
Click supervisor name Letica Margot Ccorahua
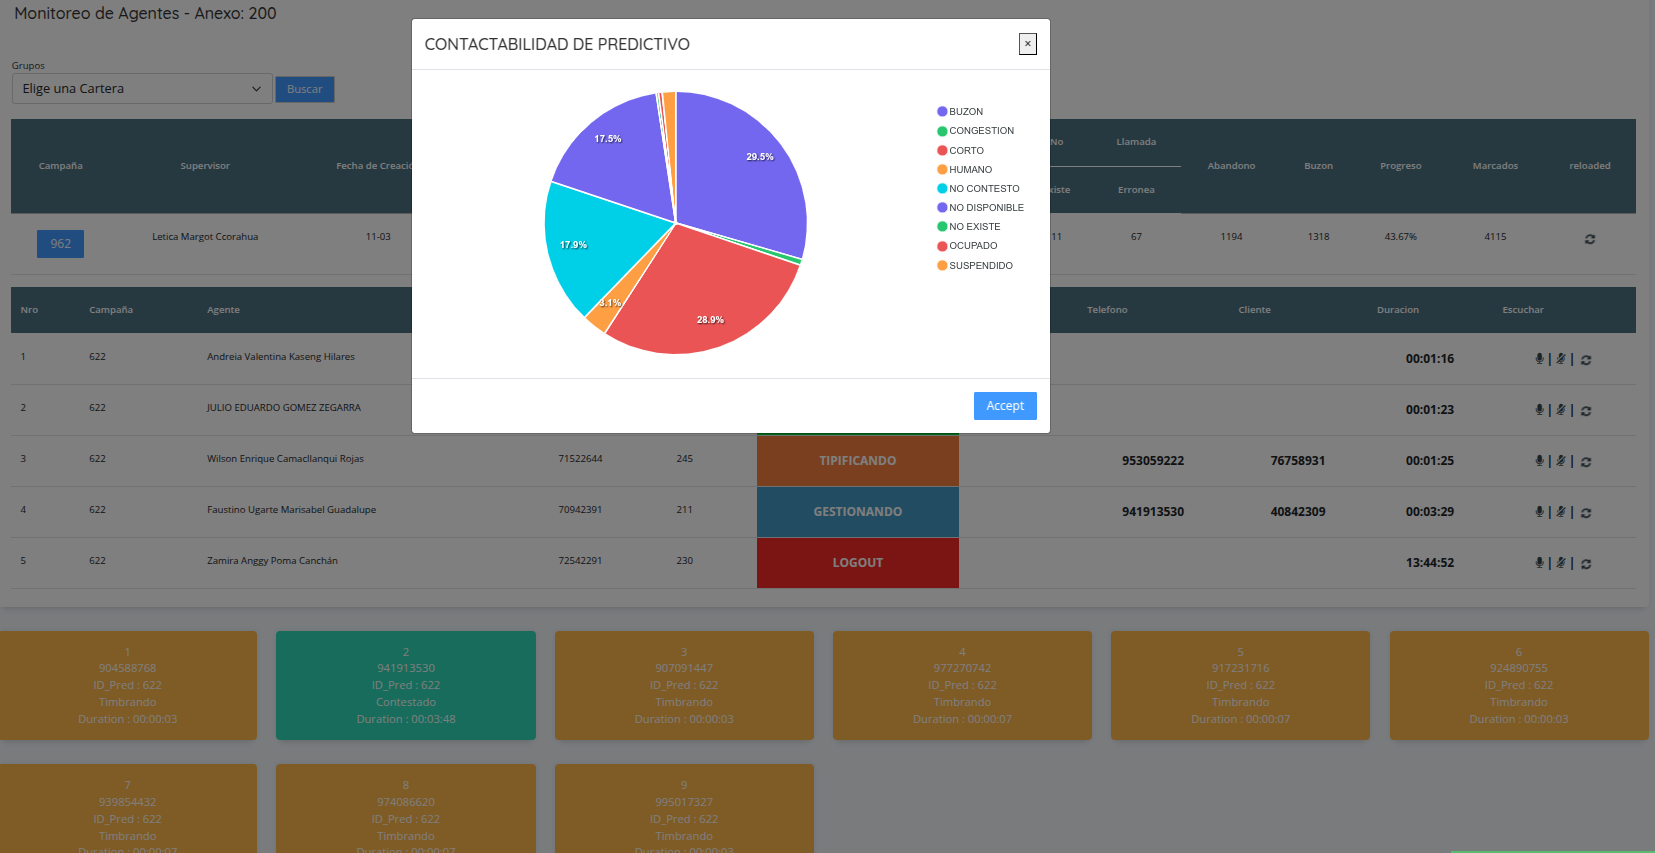pos(205,237)
